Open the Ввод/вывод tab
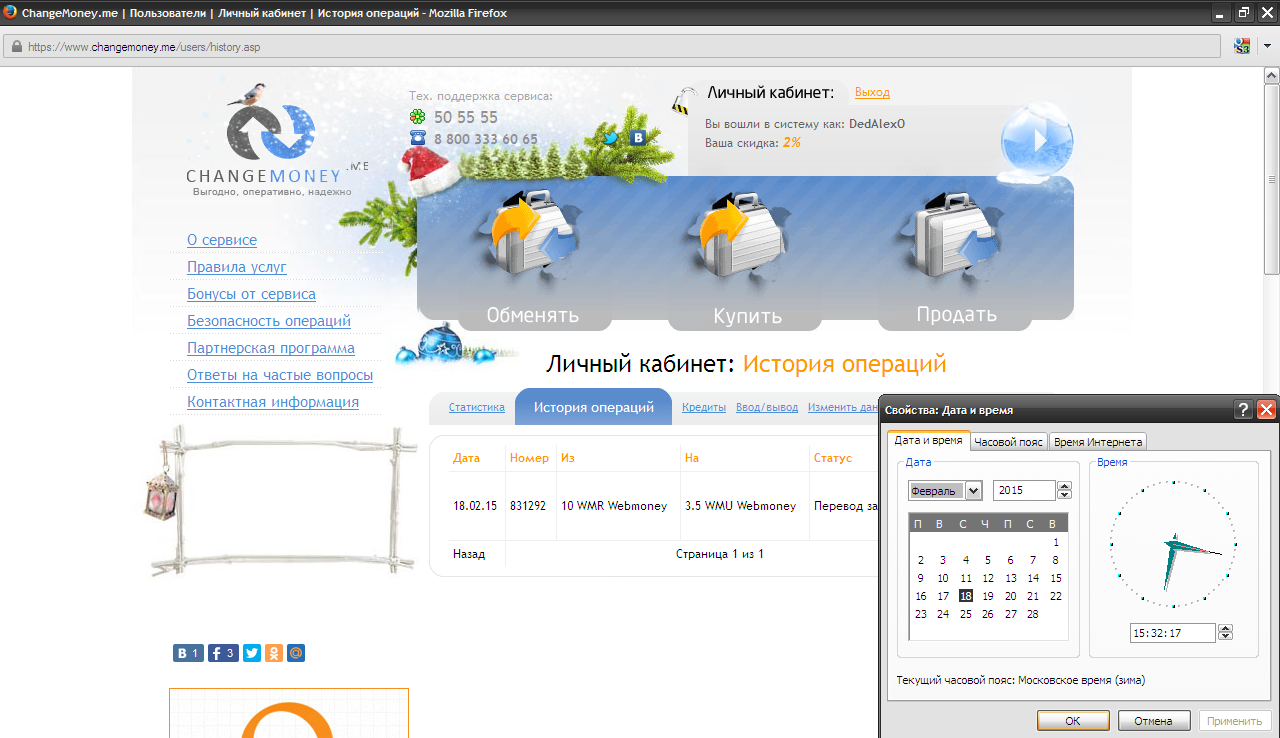The width and height of the screenshot is (1280, 738). tap(767, 407)
